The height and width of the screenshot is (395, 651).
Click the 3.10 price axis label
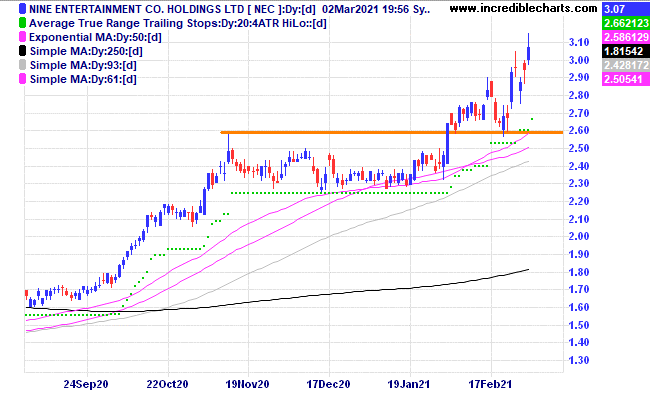click(579, 42)
